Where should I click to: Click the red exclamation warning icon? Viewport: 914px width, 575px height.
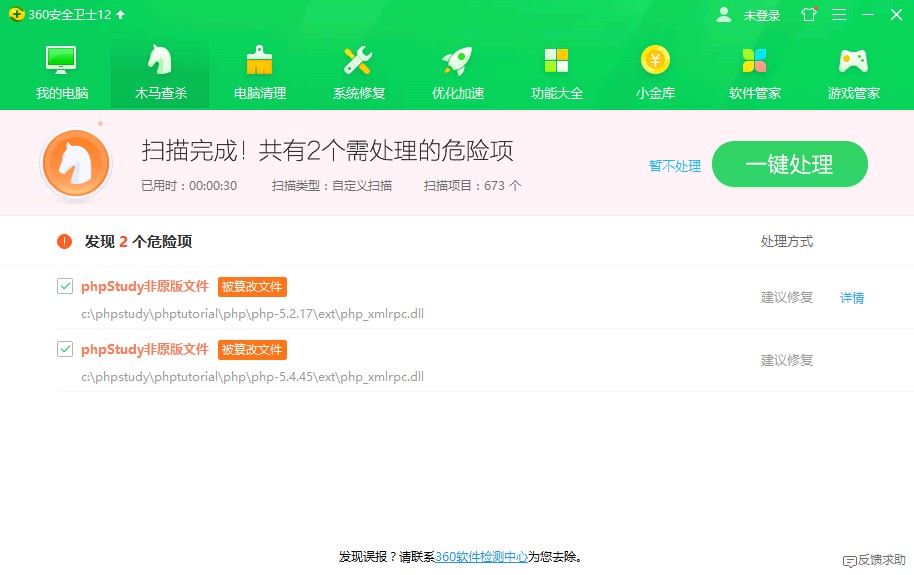(x=64, y=241)
